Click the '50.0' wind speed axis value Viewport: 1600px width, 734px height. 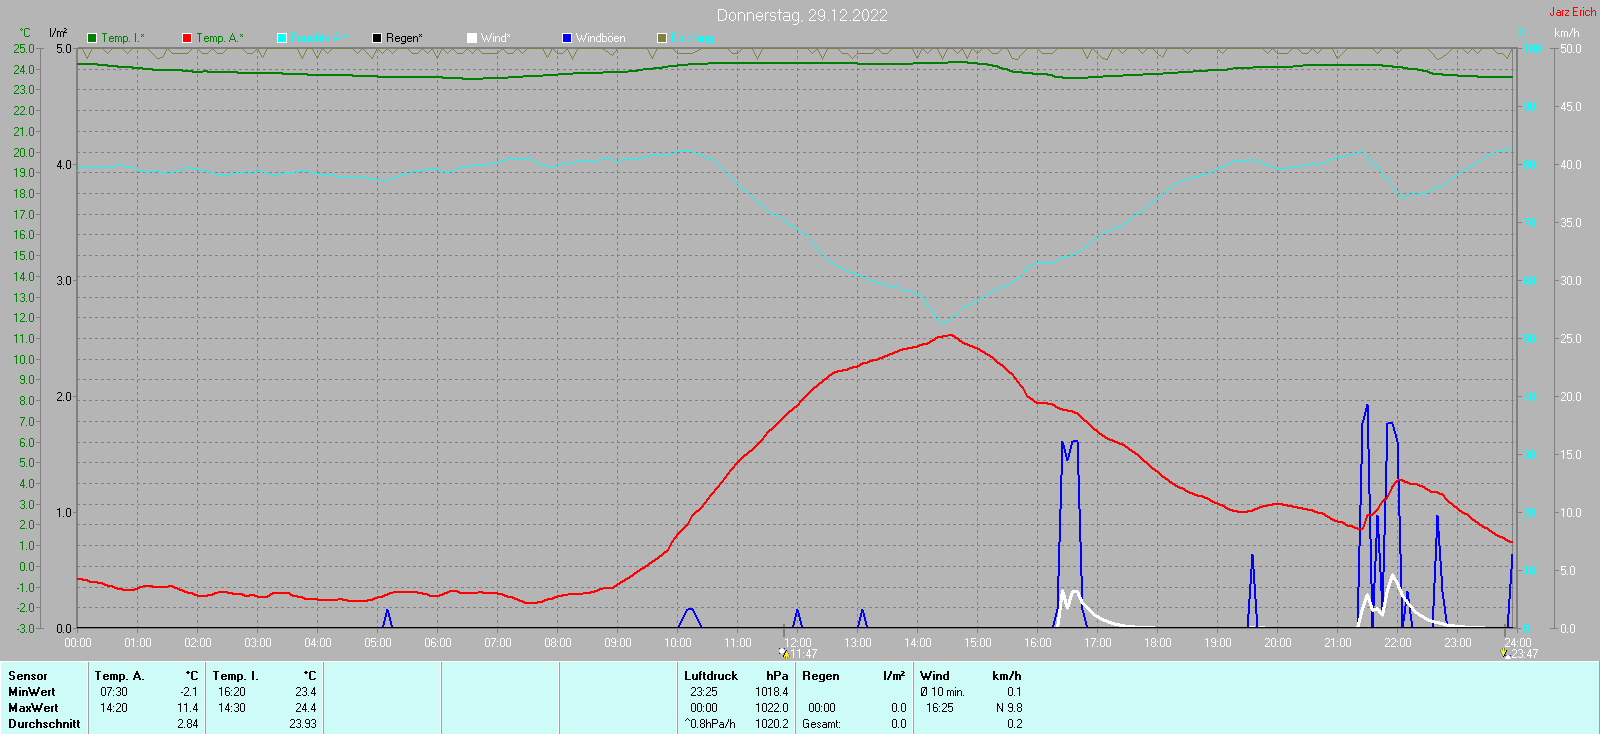(1571, 49)
